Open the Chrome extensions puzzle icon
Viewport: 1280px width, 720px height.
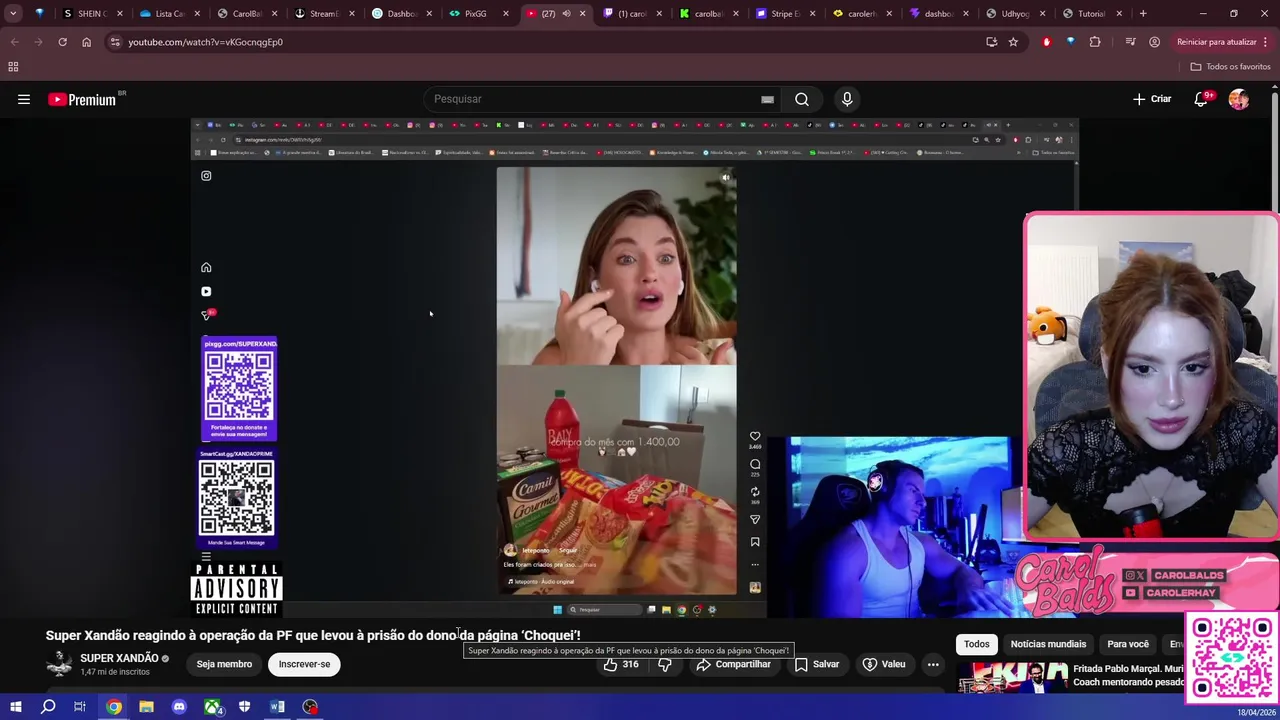pyautogui.click(x=1095, y=42)
